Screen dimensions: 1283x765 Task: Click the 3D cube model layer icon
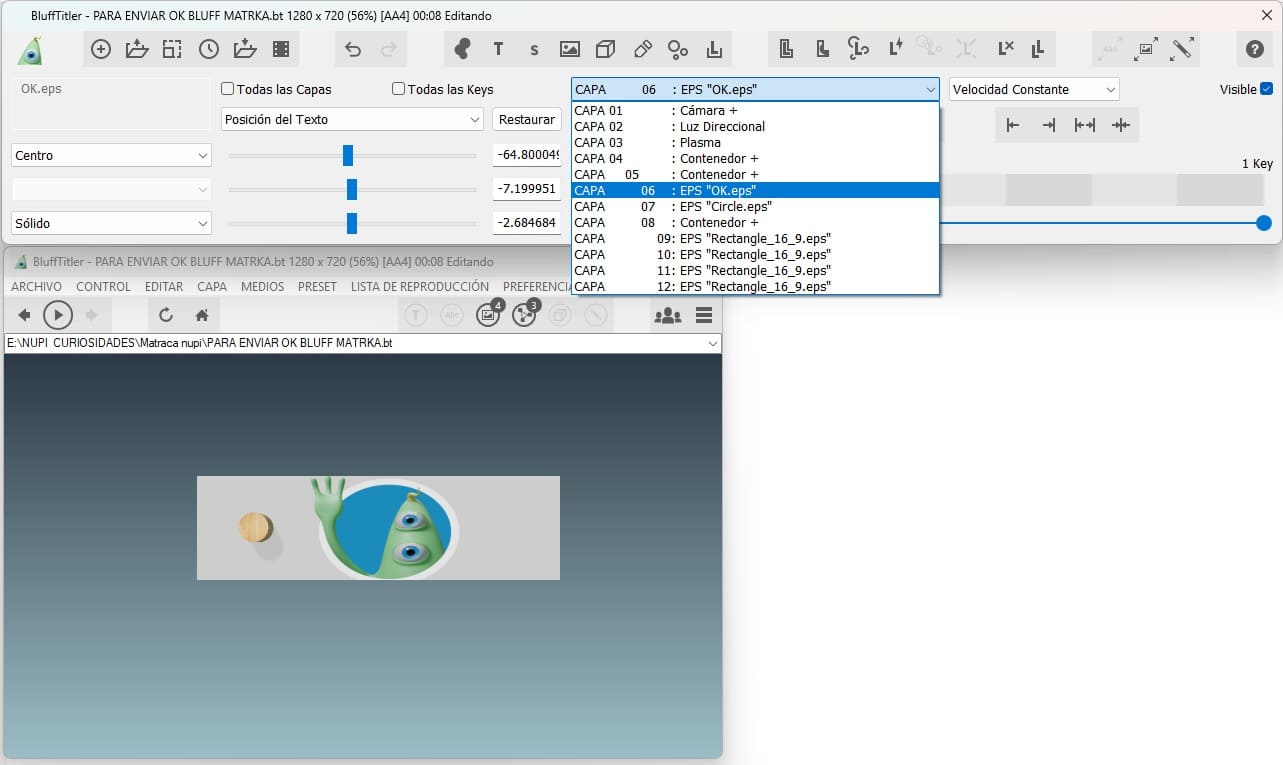click(x=606, y=49)
